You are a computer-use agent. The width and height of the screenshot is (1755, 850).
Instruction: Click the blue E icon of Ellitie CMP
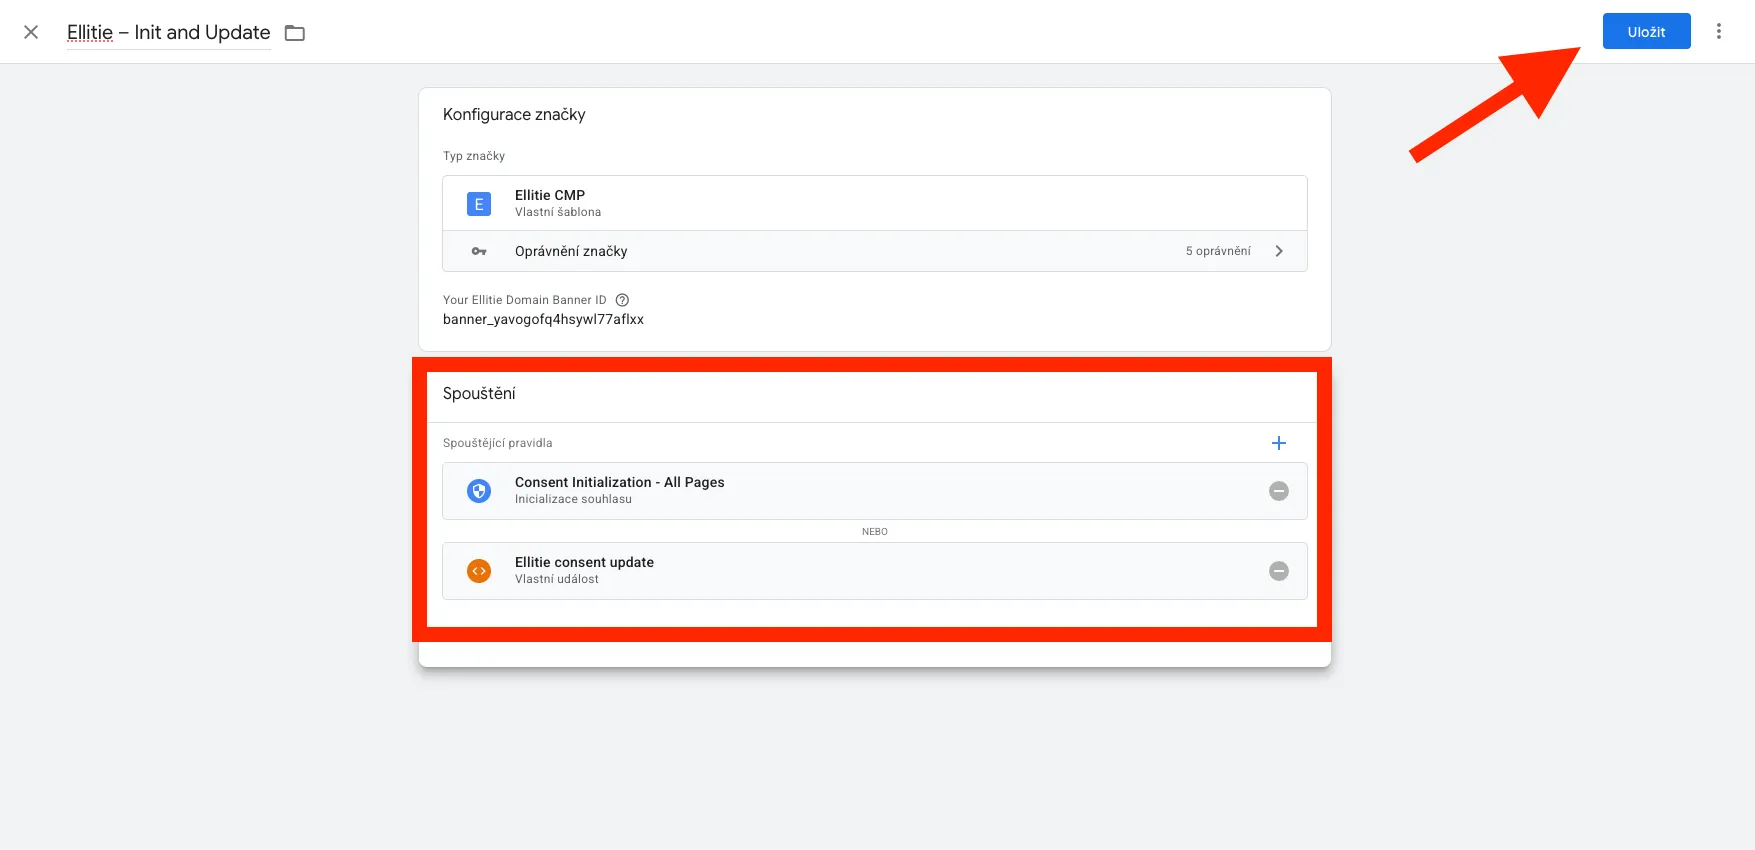(479, 204)
